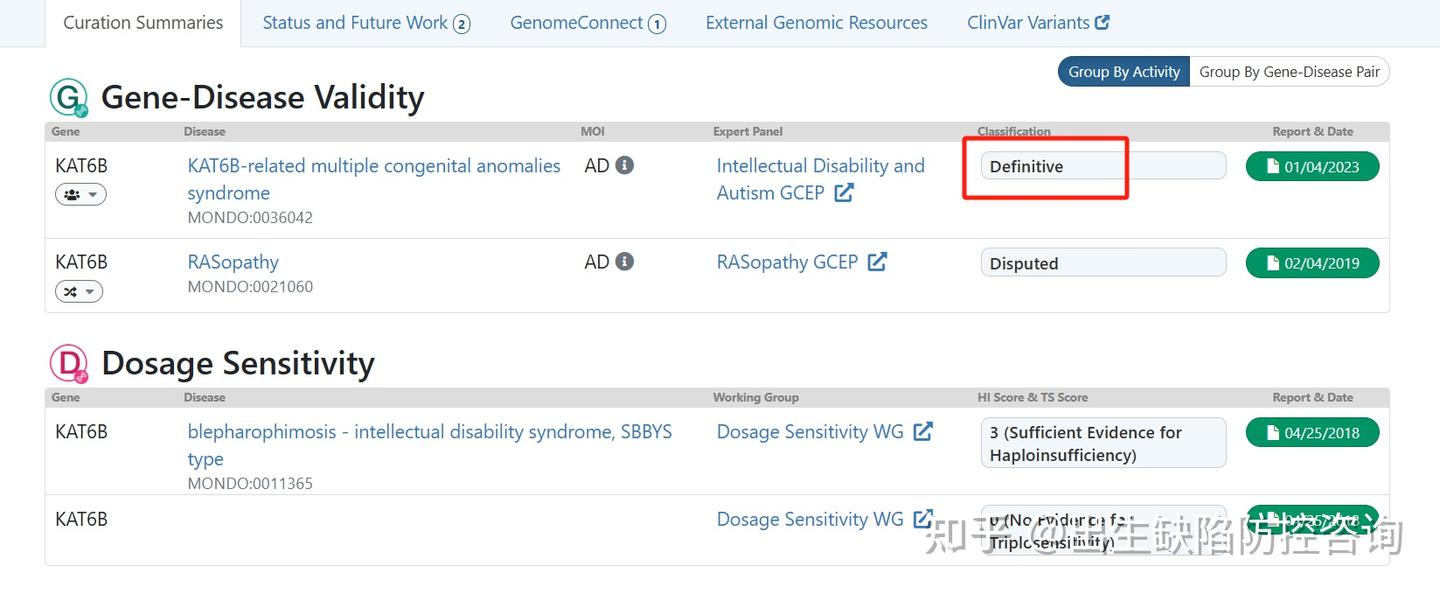Select the Group By Activity toggle

click(x=1124, y=71)
